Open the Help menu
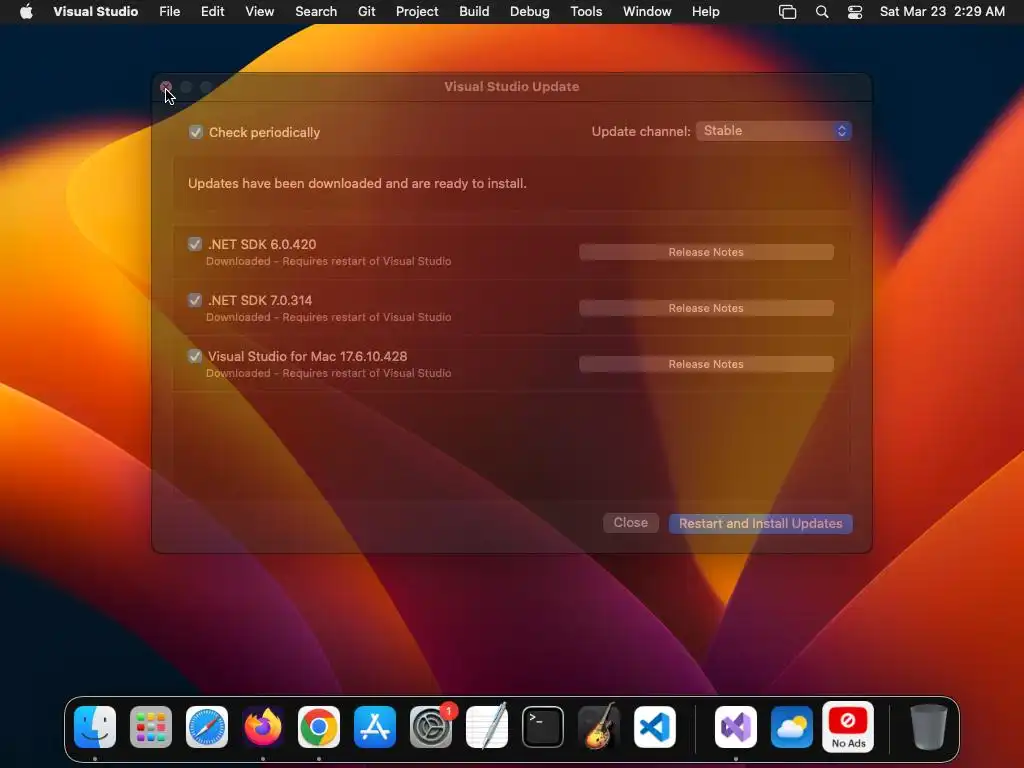This screenshot has height=768, width=1024. [706, 12]
